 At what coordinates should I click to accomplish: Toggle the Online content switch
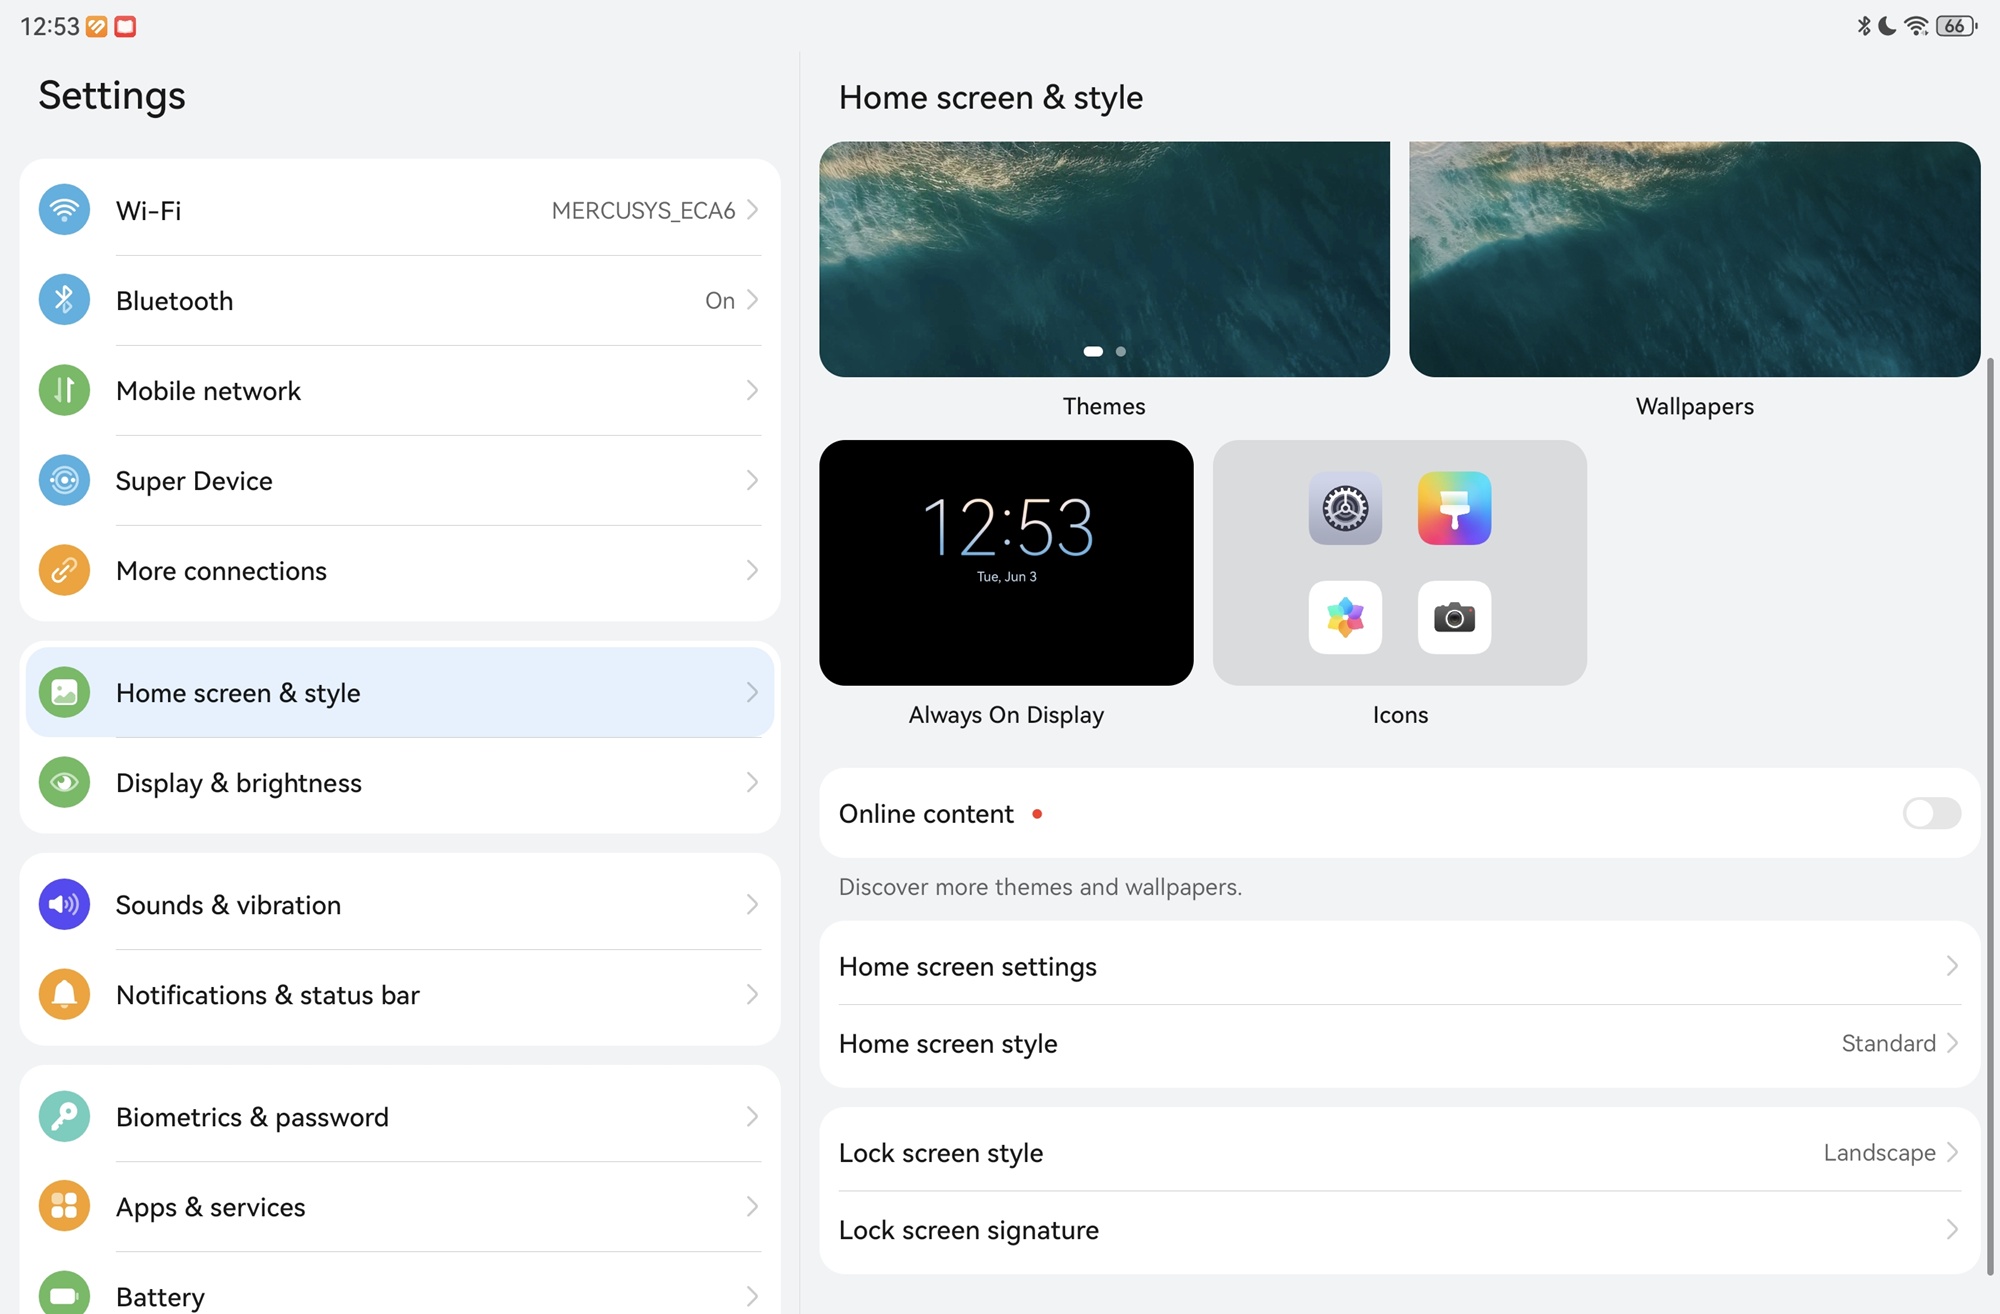tap(1931, 813)
